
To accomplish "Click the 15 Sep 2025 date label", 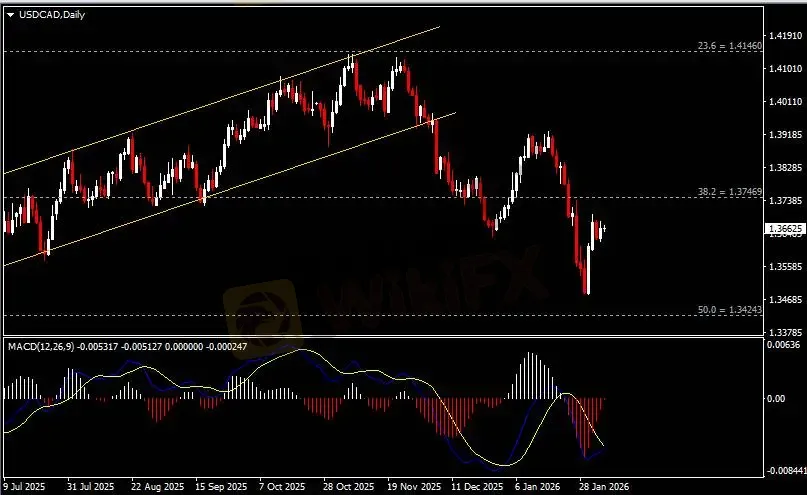I will [x=221, y=486].
